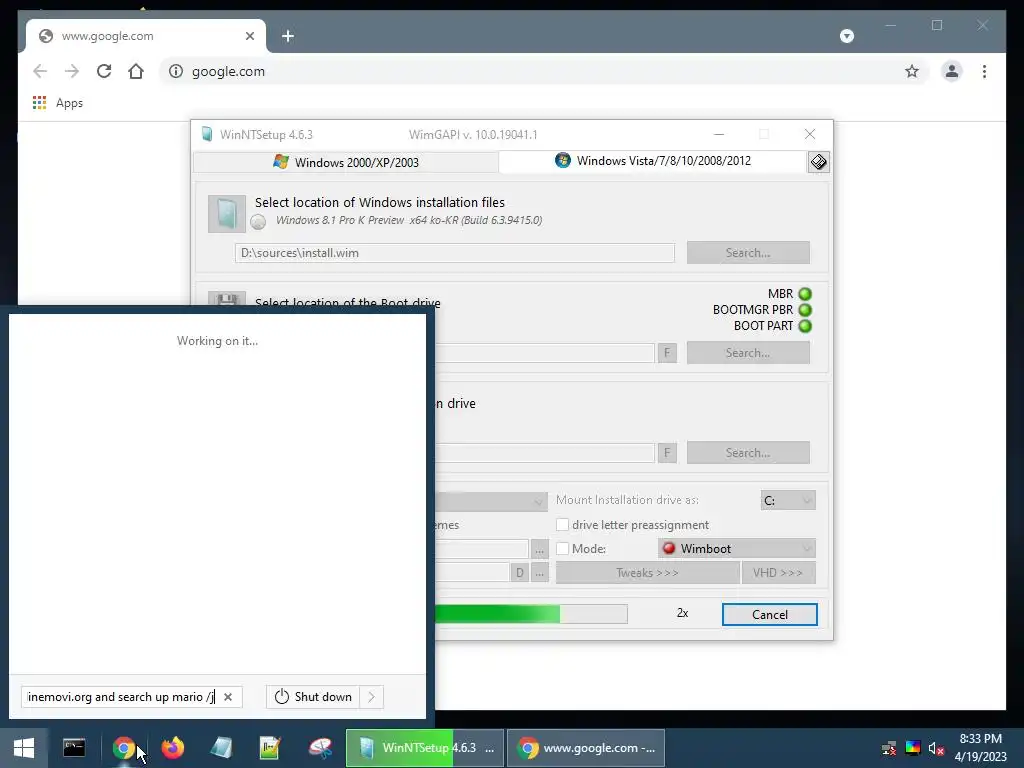The image size is (1024, 768).
Task: Click the BOOT PART status light
Action: 805,326
